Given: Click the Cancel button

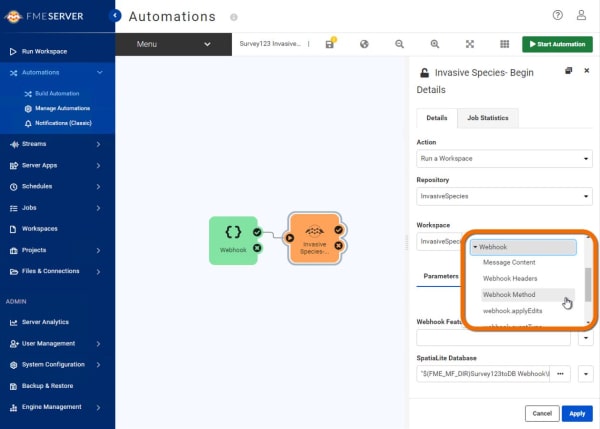Looking at the screenshot, I should point(542,414).
